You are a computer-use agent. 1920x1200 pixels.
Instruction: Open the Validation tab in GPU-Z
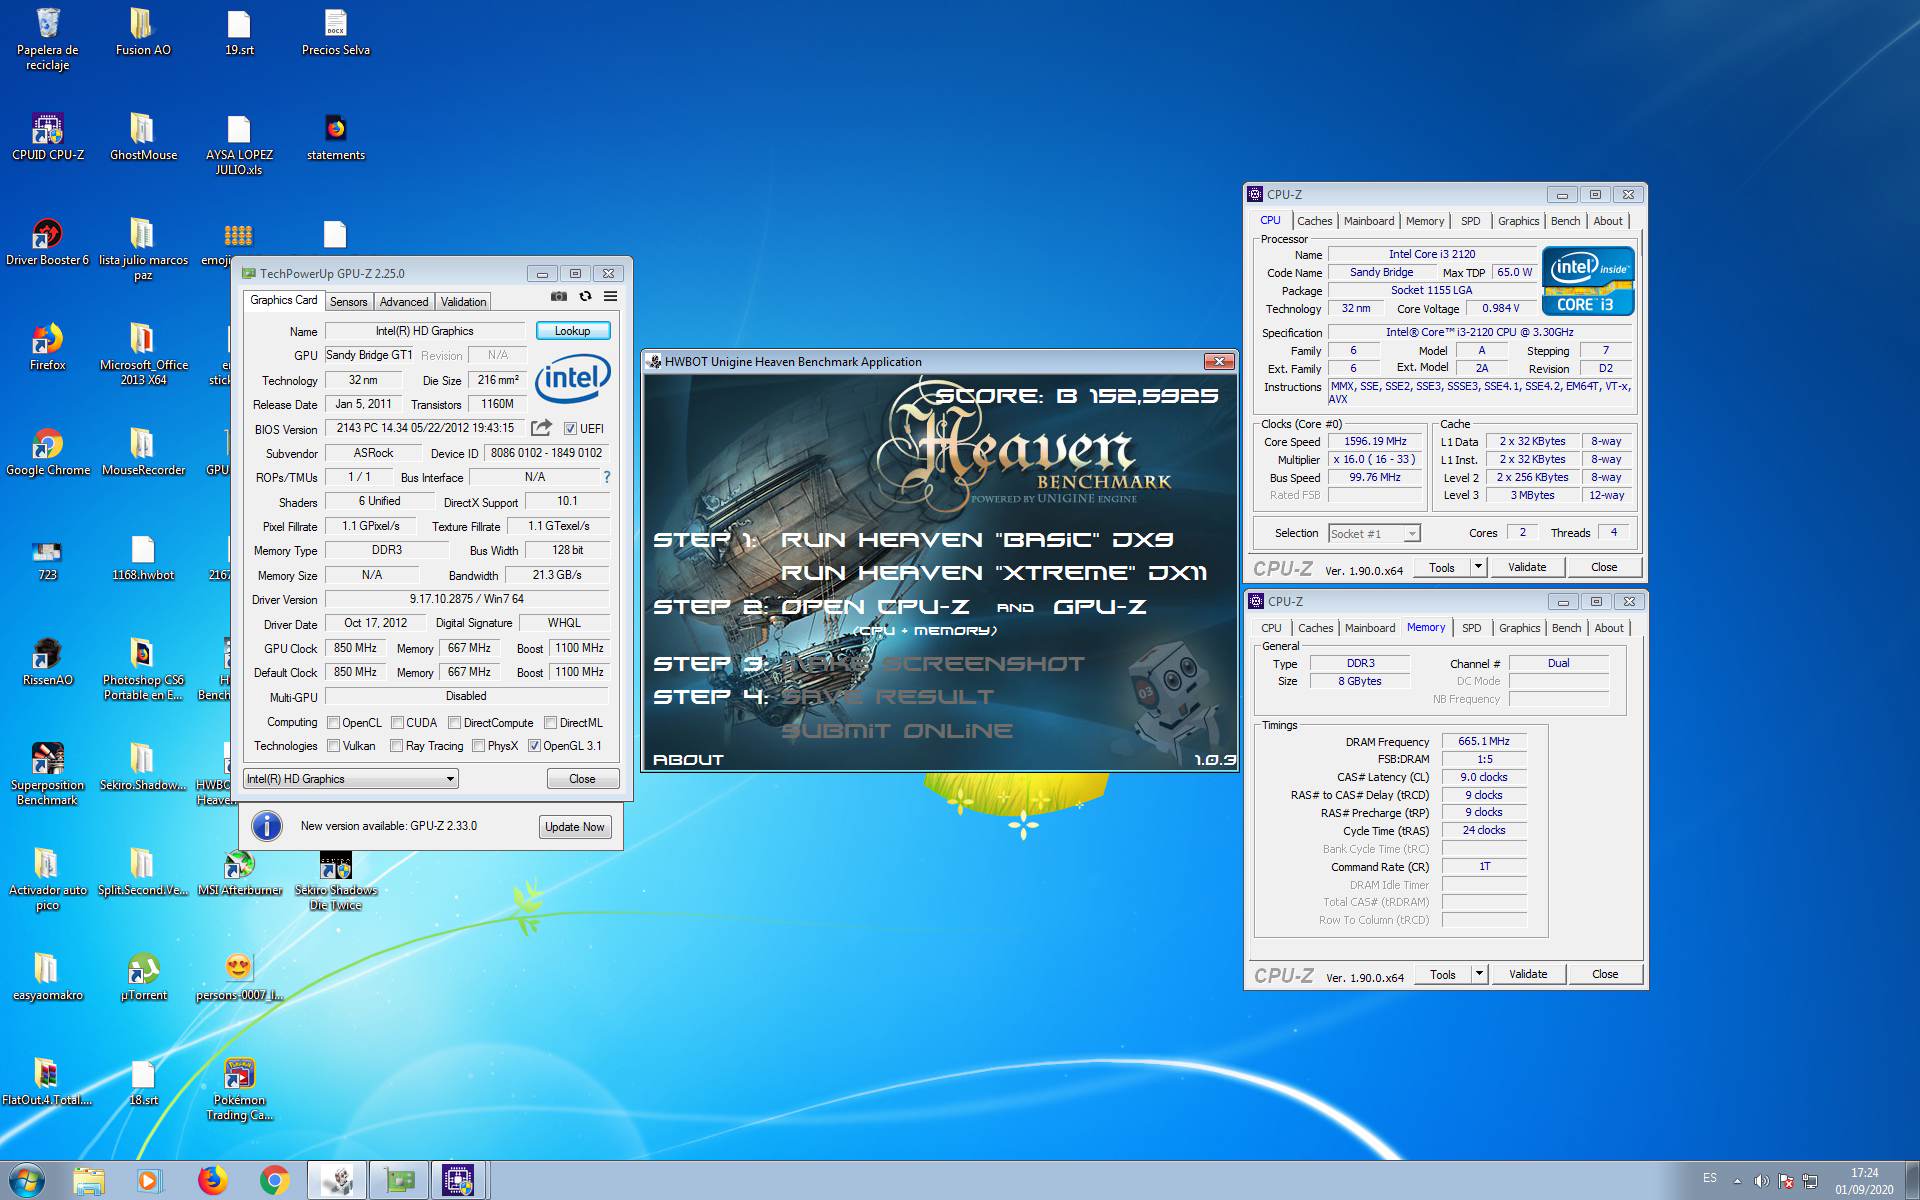(464, 302)
